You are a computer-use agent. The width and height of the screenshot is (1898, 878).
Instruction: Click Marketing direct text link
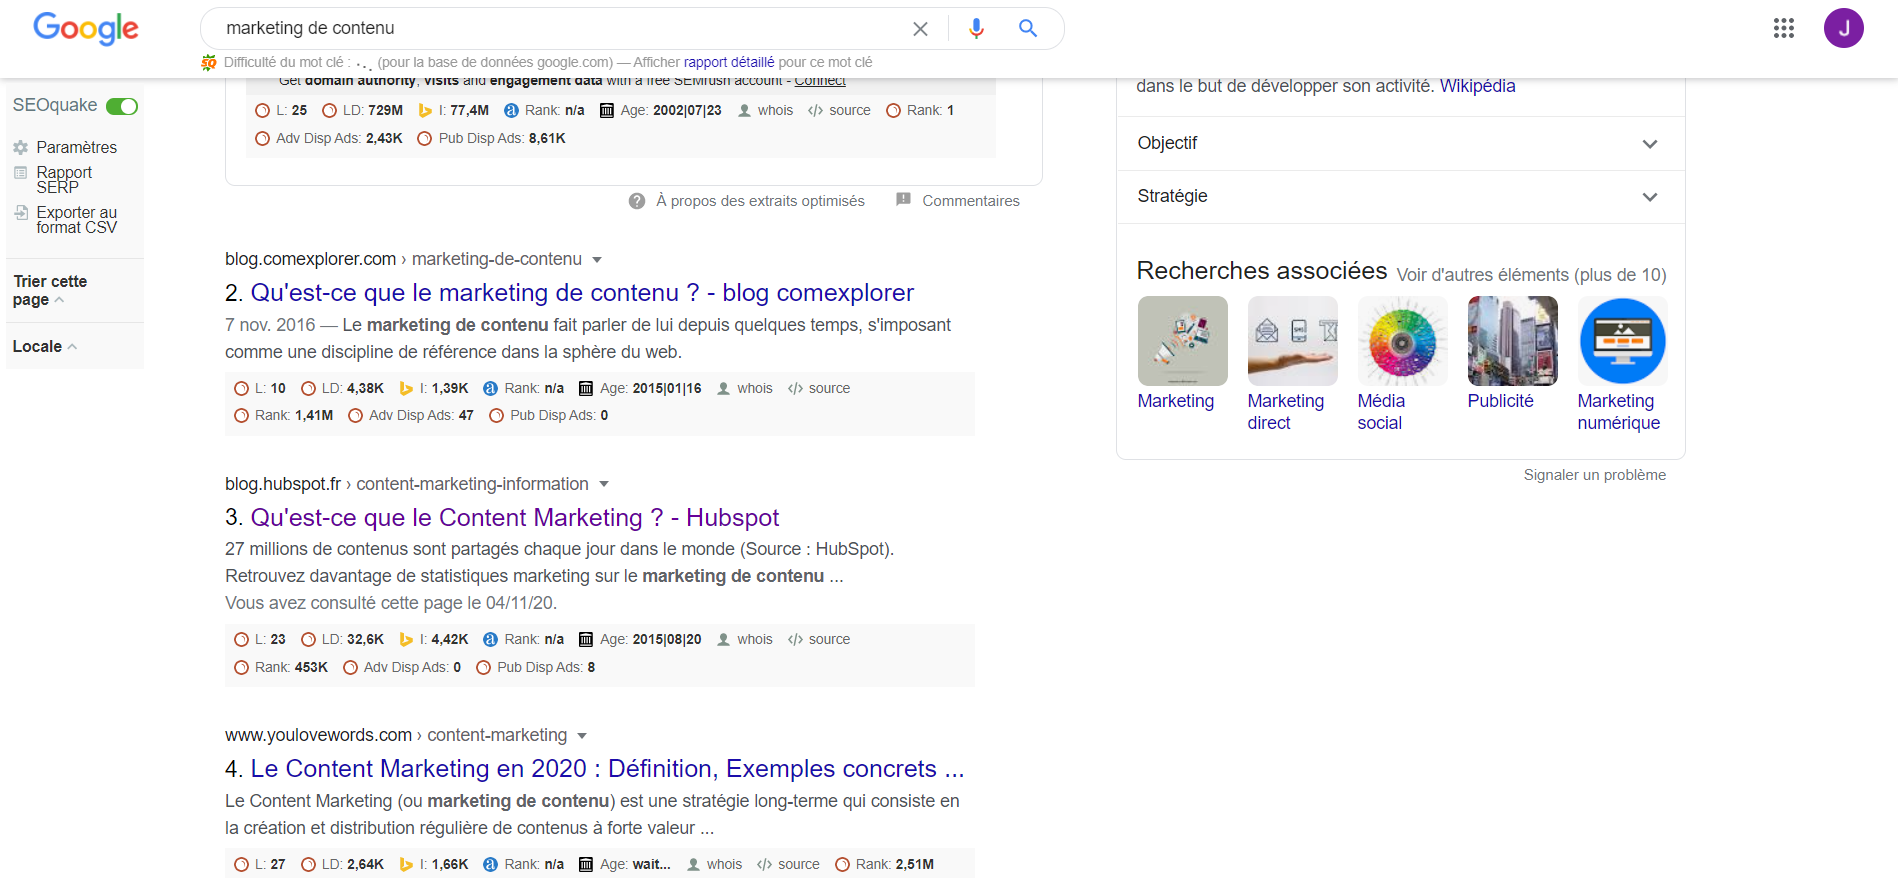click(x=1286, y=411)
